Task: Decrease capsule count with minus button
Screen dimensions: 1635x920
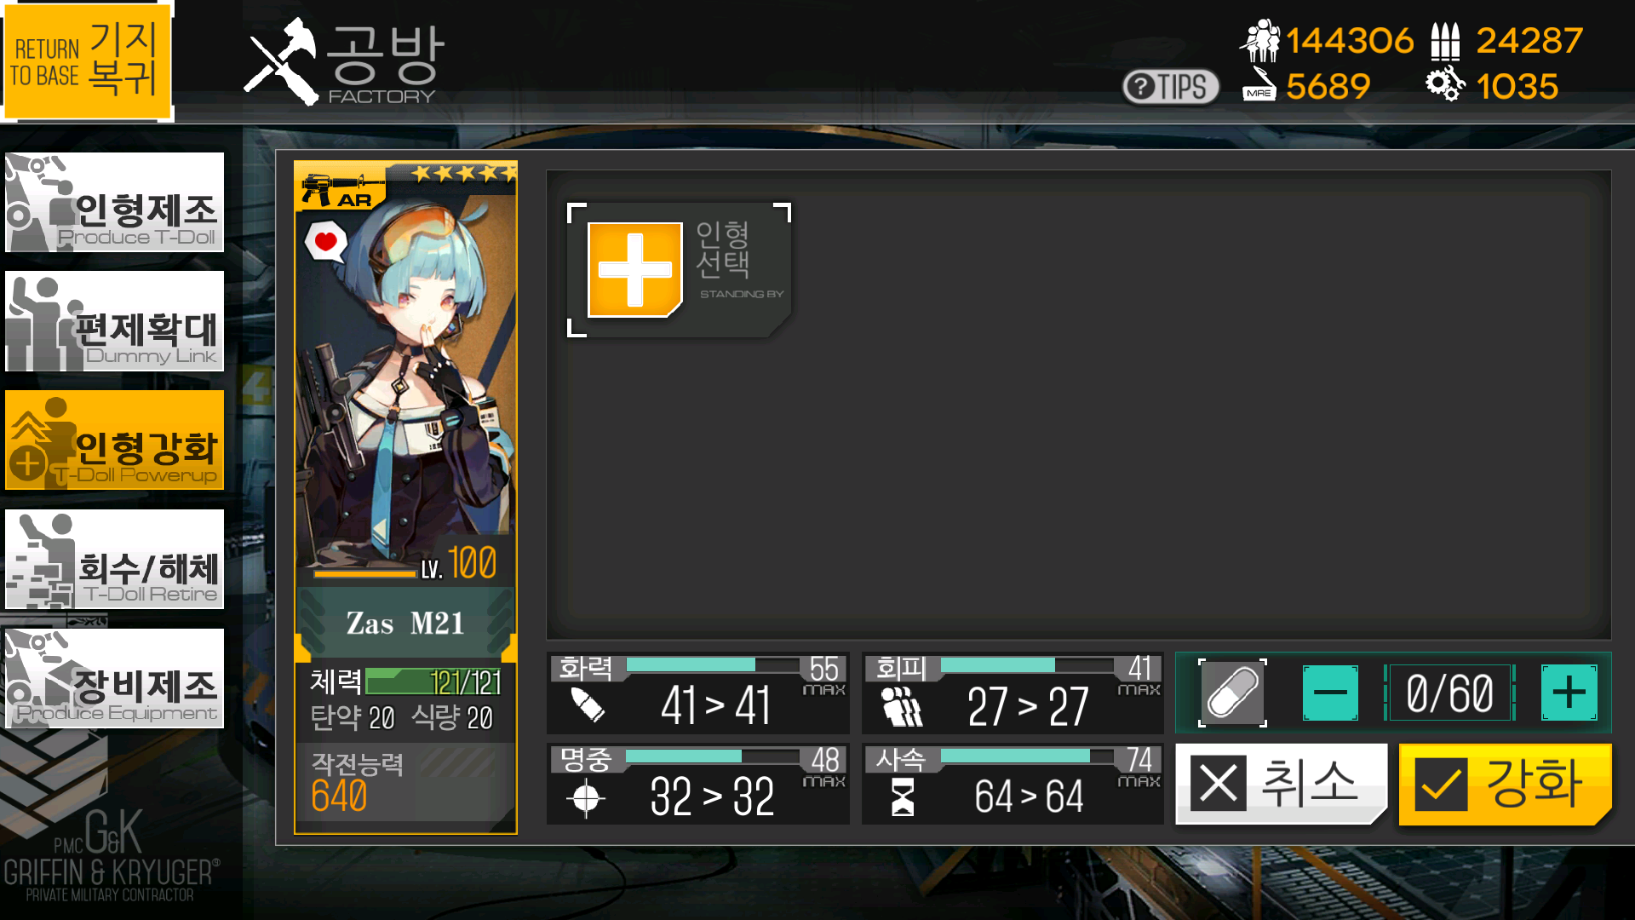Action: (1330, 692)
